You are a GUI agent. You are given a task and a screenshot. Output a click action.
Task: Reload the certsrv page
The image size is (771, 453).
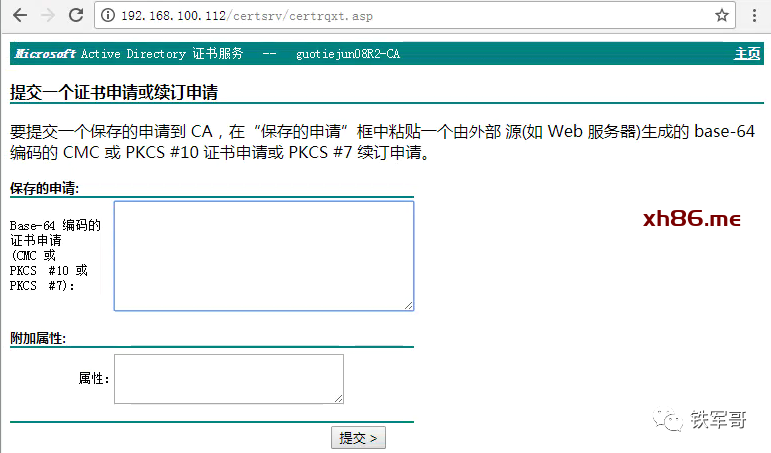76,15
